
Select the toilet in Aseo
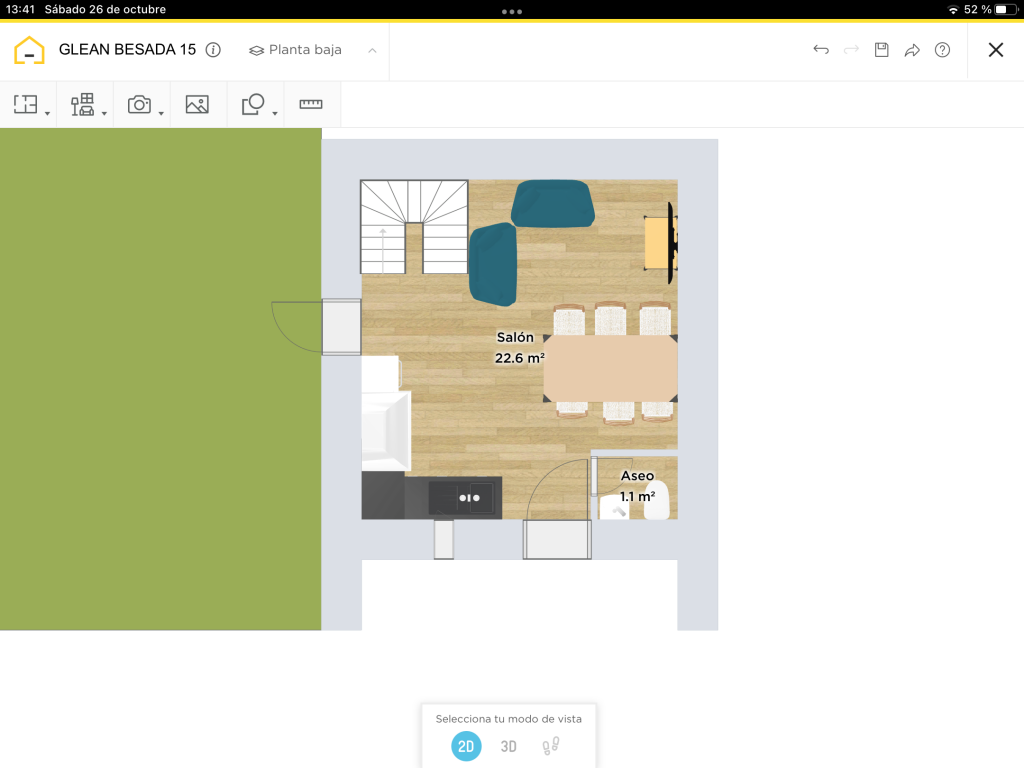[x=656, y=500]
